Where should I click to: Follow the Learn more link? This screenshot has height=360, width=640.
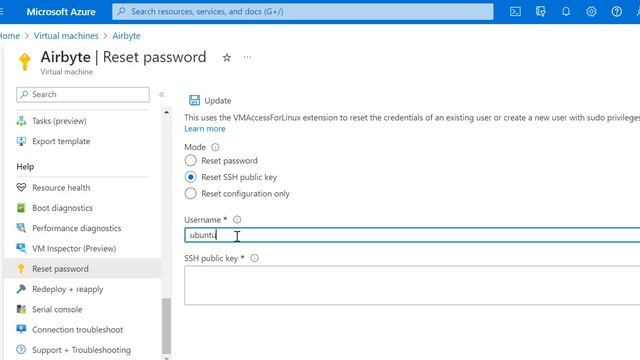204,129
